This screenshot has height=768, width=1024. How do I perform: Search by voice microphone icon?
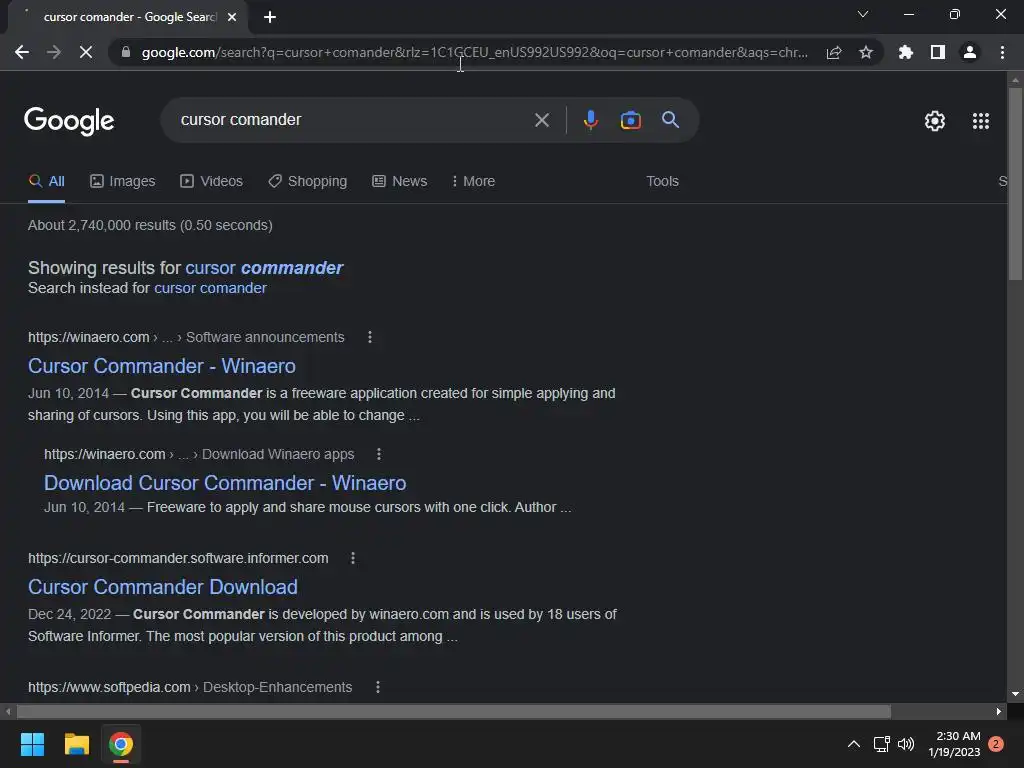(x=590, y=120)
